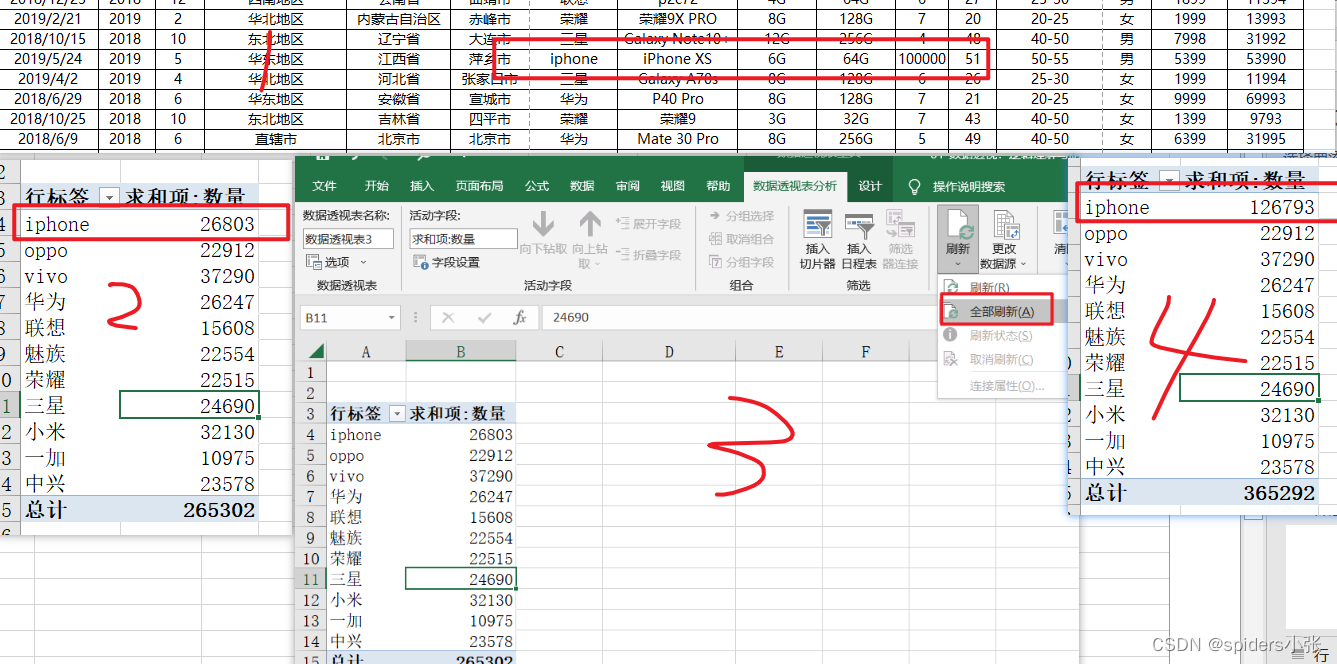
Task: Open the 行标签 filter dropdown in right pivot table
Action: point(1167,181)
